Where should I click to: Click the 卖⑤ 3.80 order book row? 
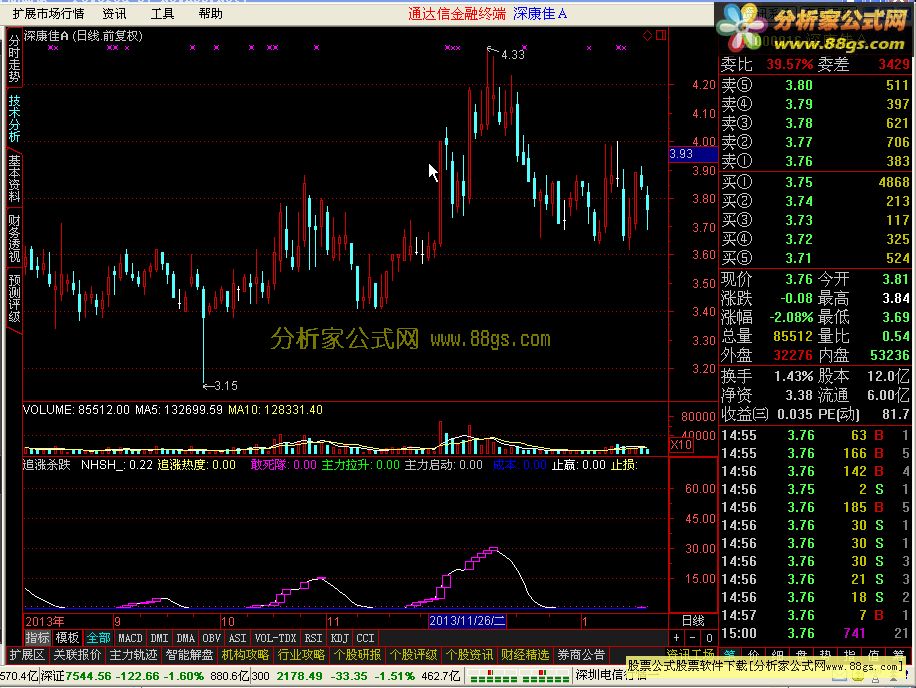tap(815, 85)
